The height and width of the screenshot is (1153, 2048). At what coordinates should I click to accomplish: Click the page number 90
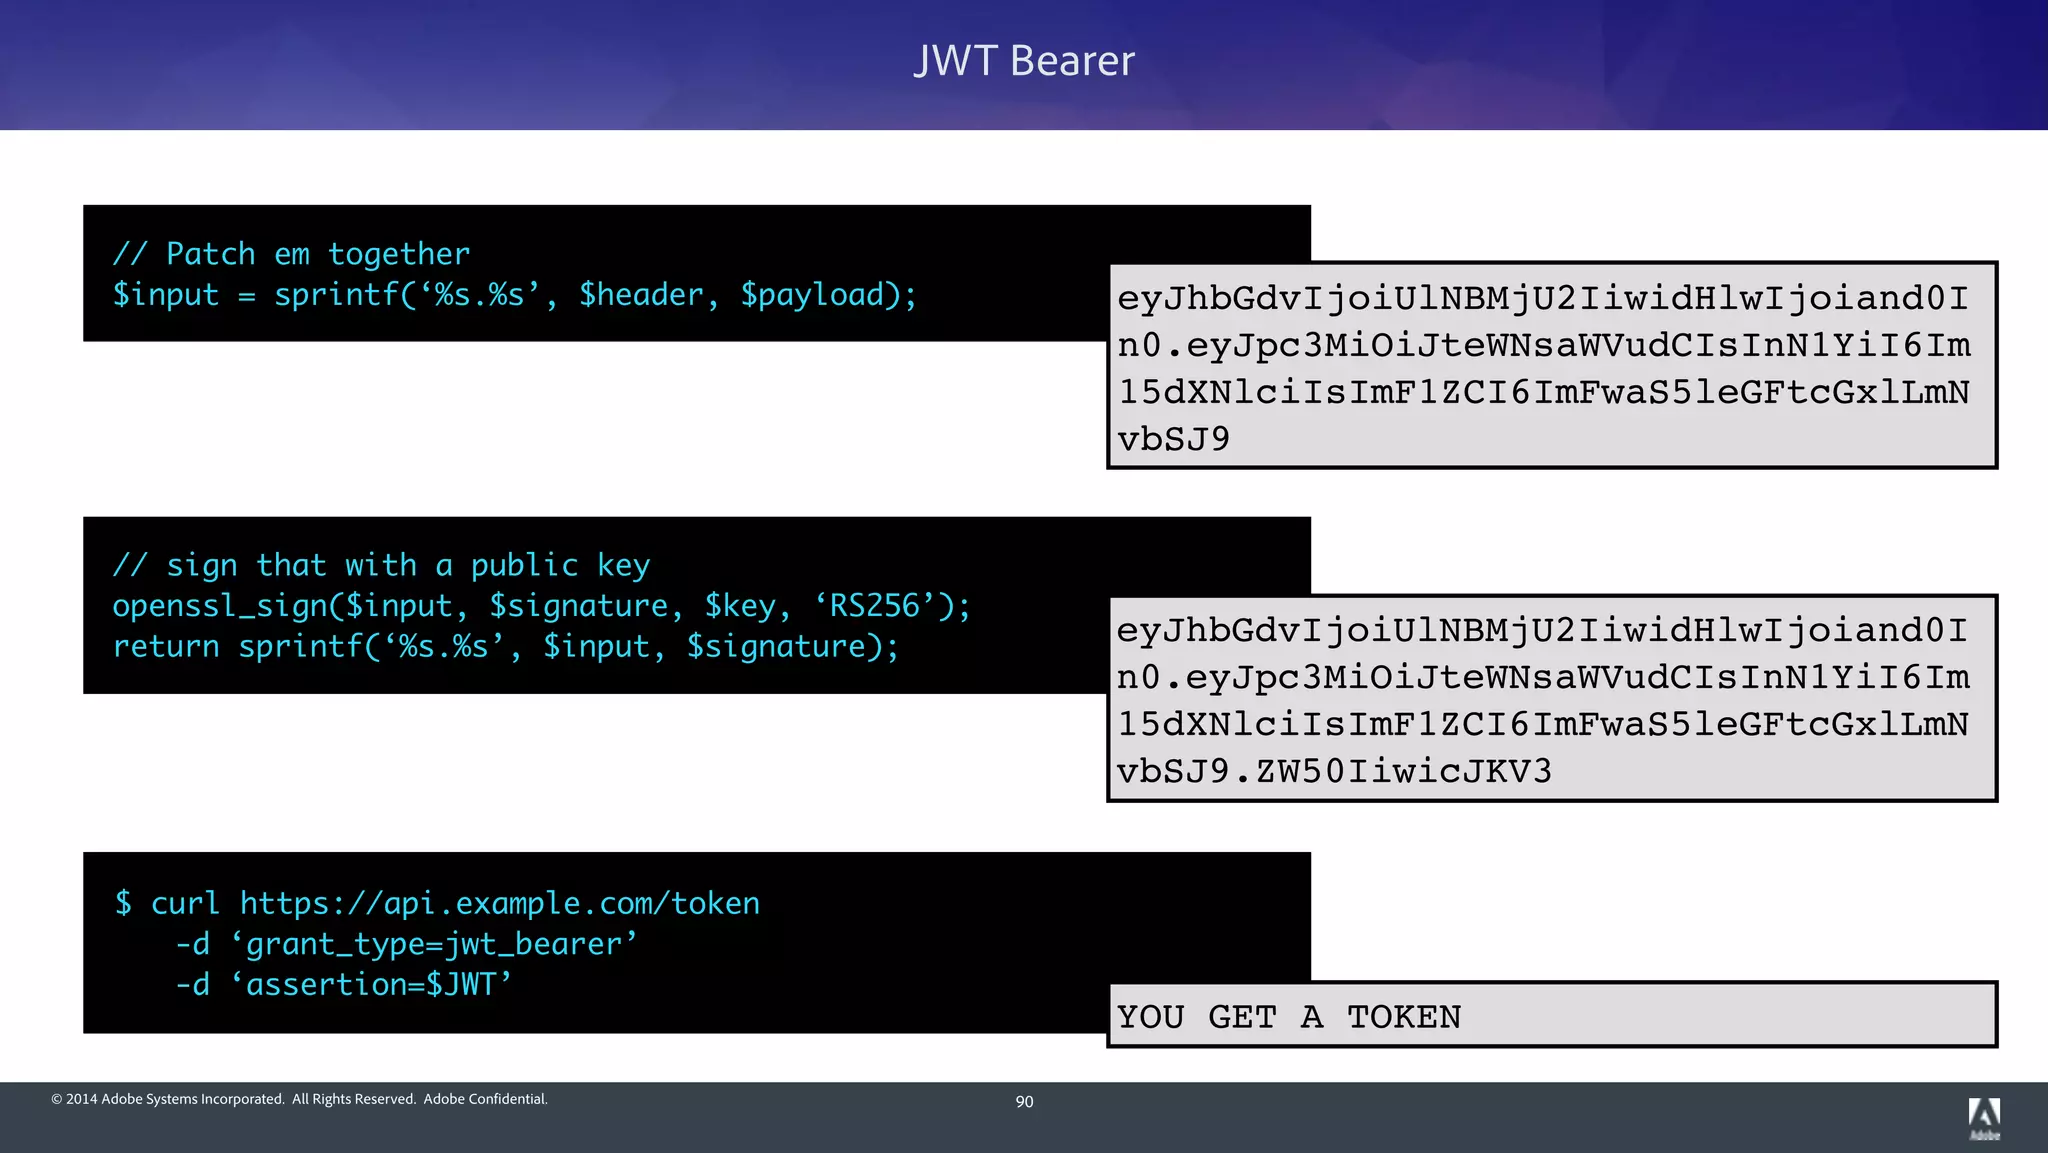(x=1024, y=1101)
